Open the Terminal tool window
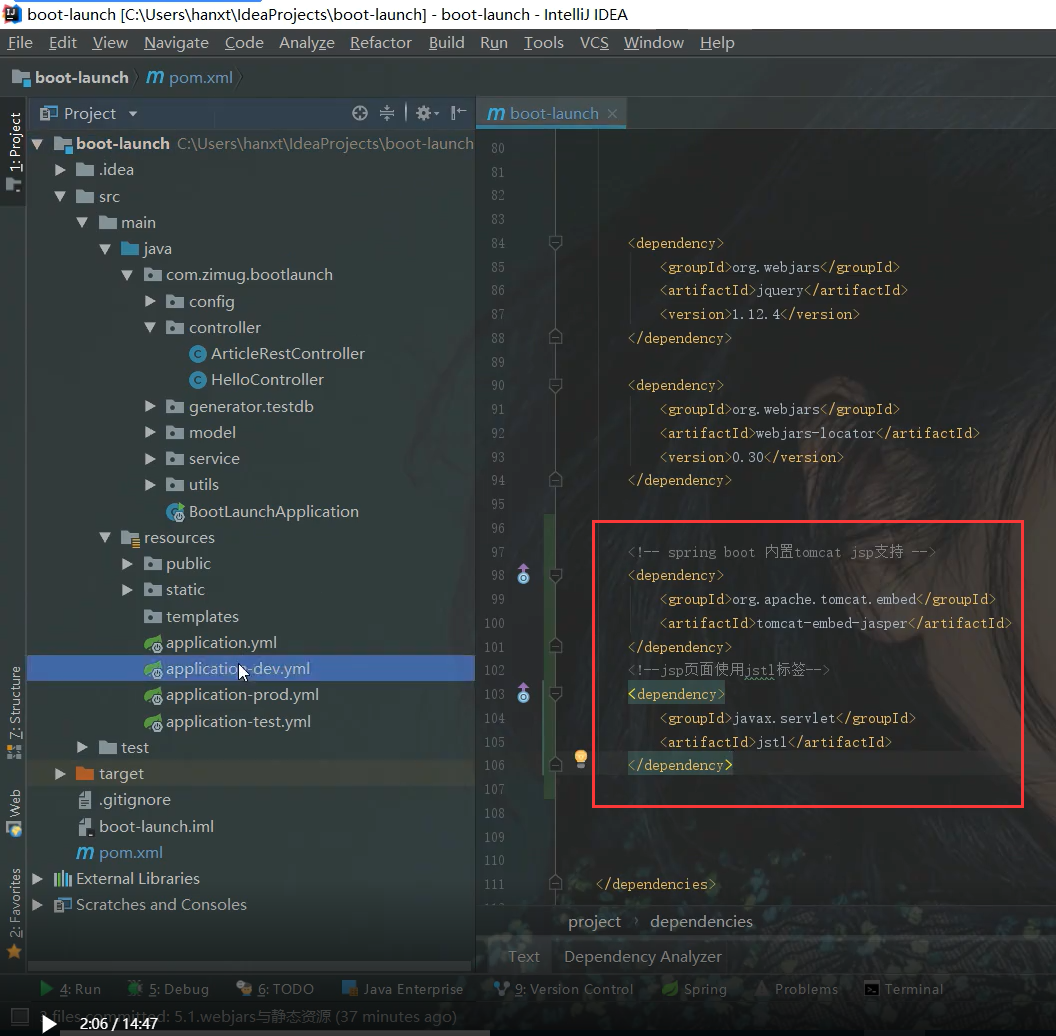Screen dimensions: 1056x1036 904,989
